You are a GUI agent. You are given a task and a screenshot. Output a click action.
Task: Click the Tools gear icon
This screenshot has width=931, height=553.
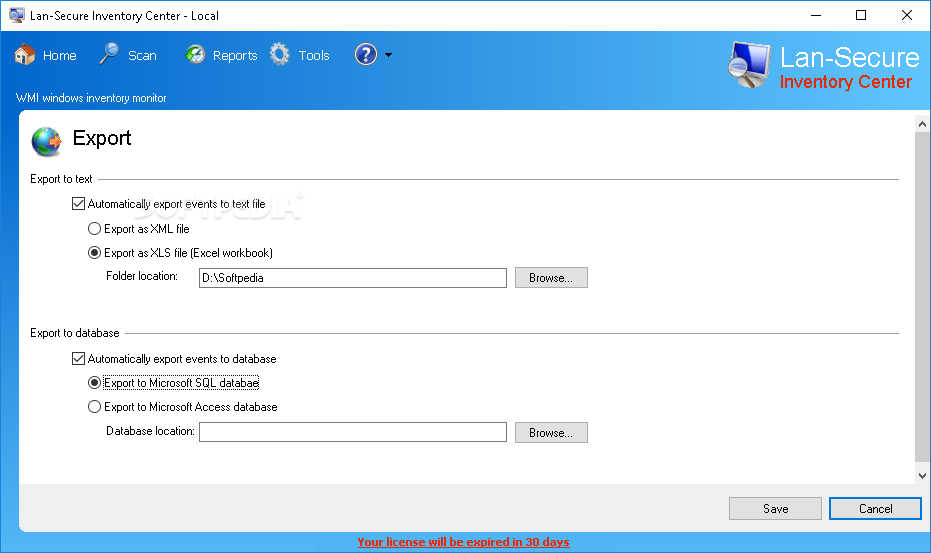point(280,54)
